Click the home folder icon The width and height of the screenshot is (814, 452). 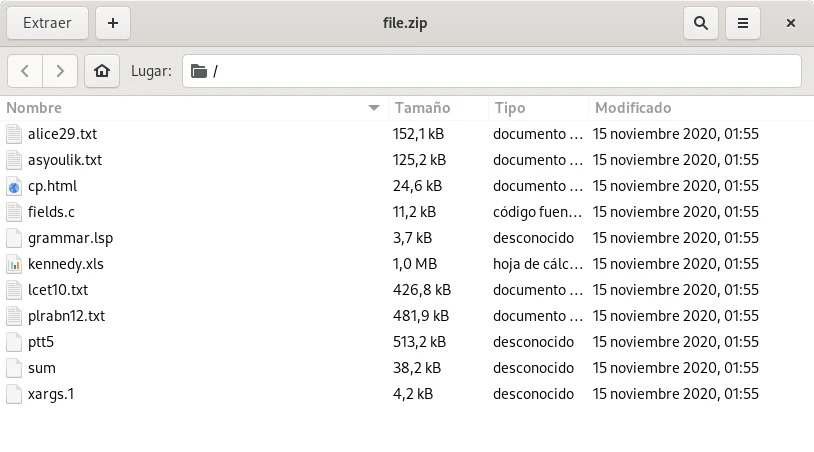tap(101, 71)
